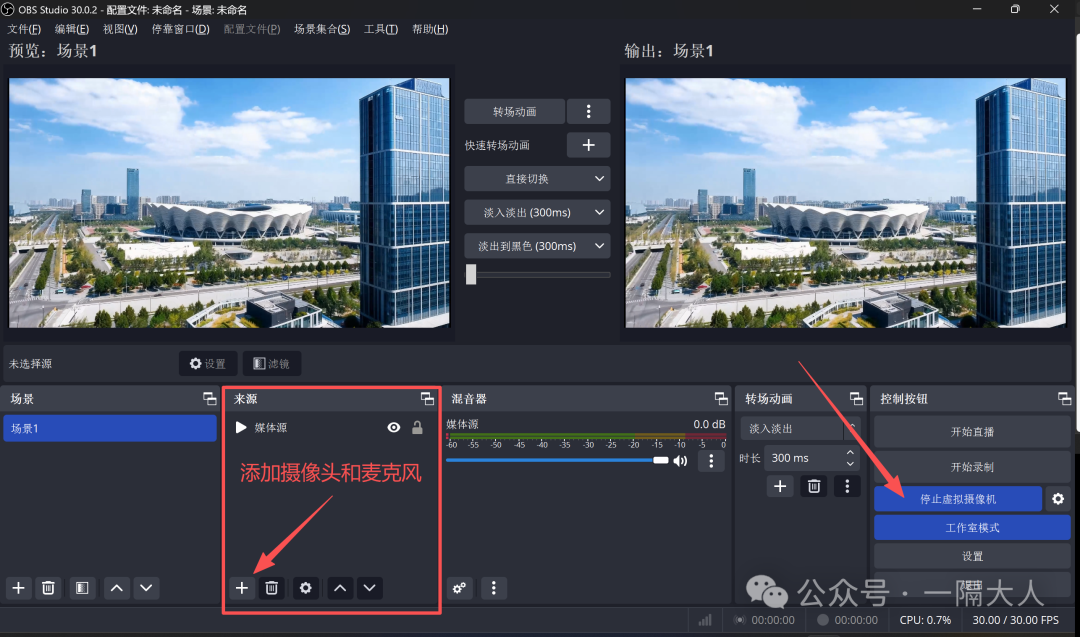The height and width of the screenshot is (637, 1080).
Task: Open the 文件 menu
Action: pyautogui.click(x=24, y=29)
